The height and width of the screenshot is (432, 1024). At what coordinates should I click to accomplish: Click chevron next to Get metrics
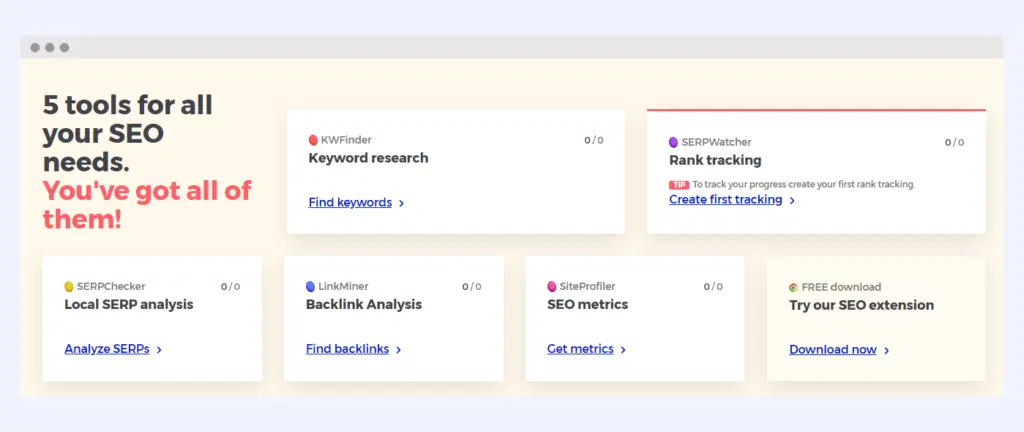pyautogui.click(x=623, y=350)
